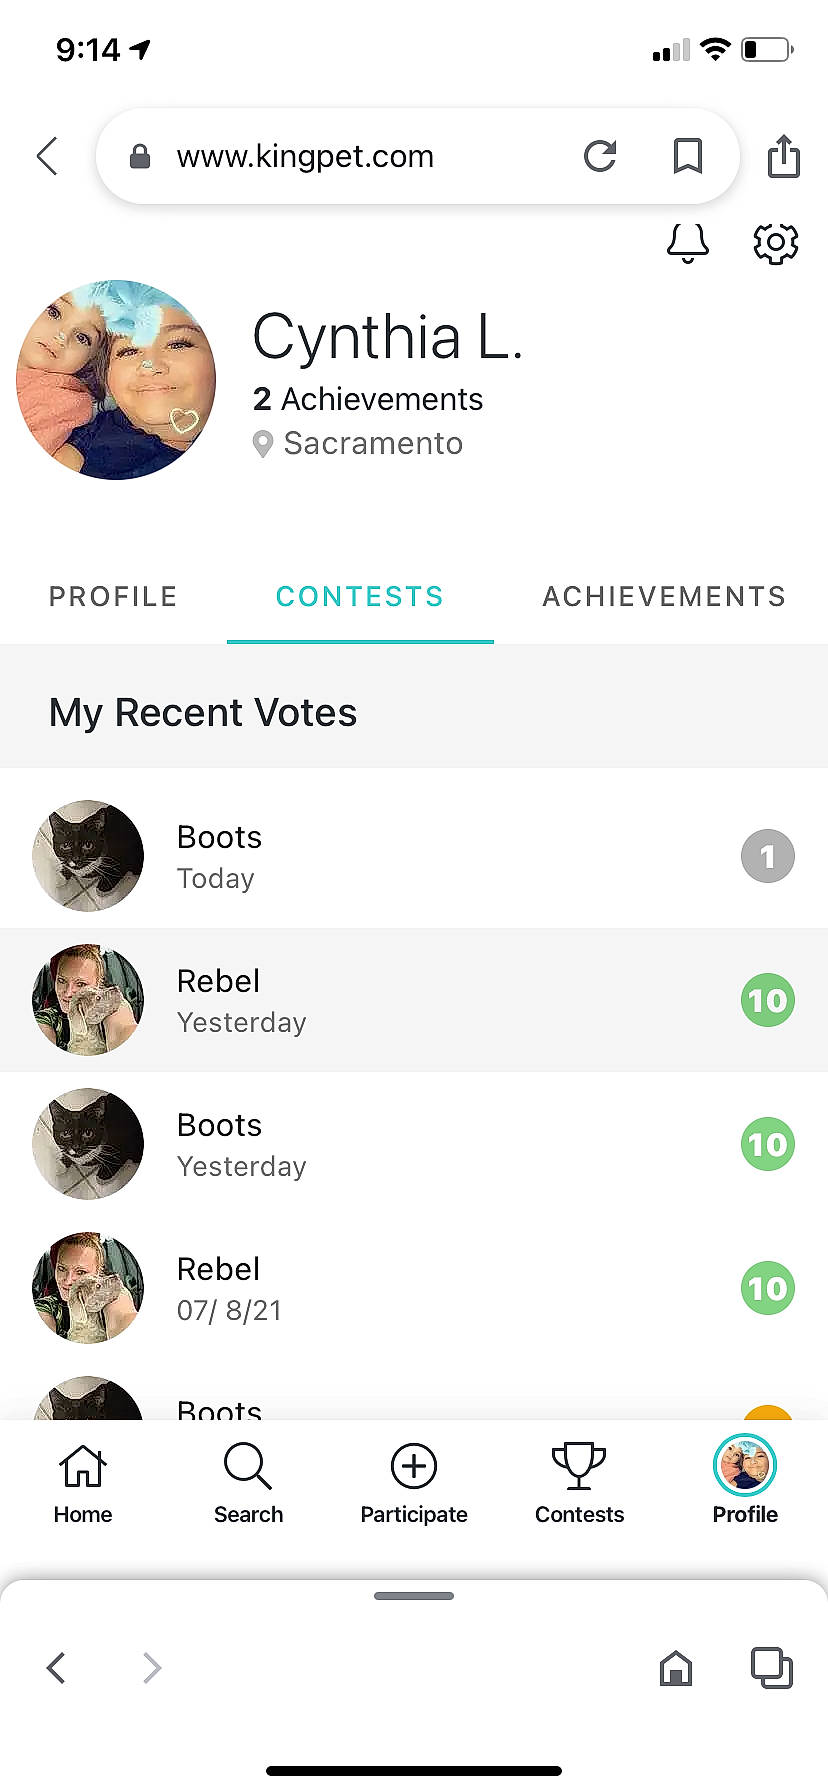Go back using the bottom left chevron
828x1792 pixels.
pyautogui.click(x=56, y=1668)
